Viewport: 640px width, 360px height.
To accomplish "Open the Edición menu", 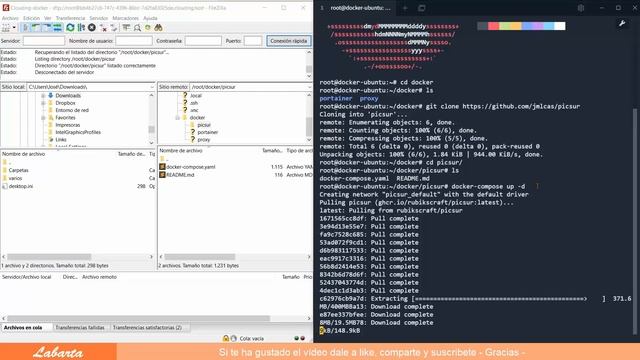I will point(31,18).
